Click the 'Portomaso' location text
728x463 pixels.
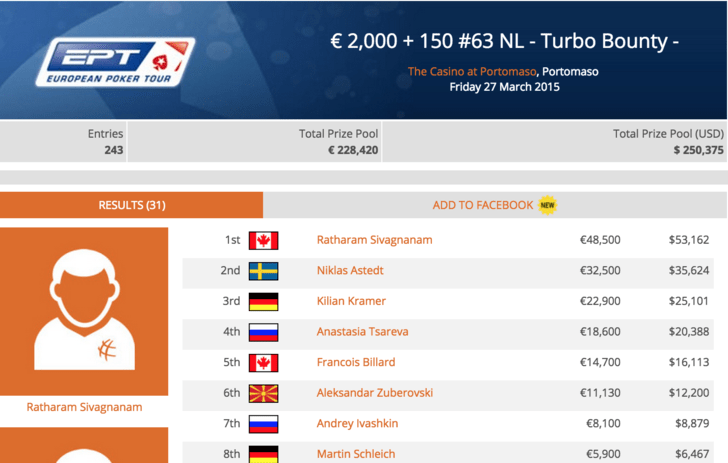[570, 72]
